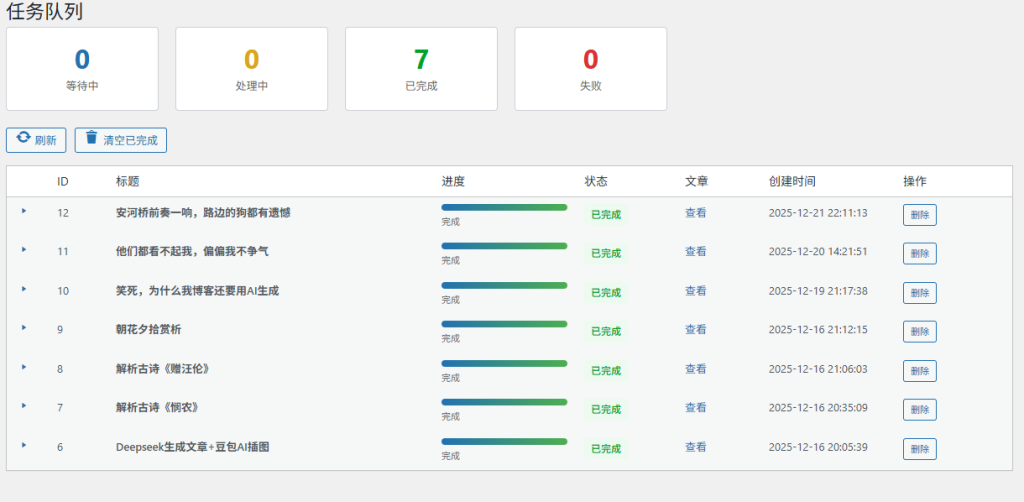Screen dimensions: 1024x502
Task: Expand the 解析古诗《赠汪伦》 task row
Action: pos(24,367)
